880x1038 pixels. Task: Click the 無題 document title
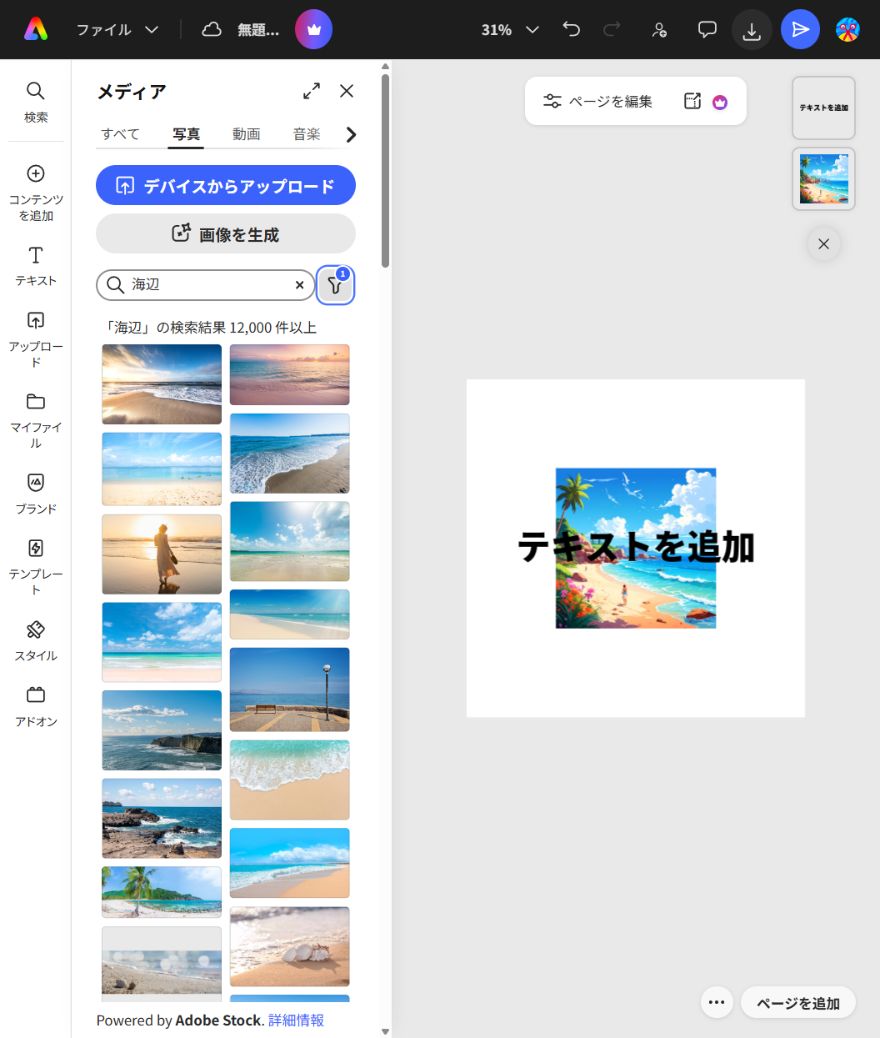[x=258, y=30]
